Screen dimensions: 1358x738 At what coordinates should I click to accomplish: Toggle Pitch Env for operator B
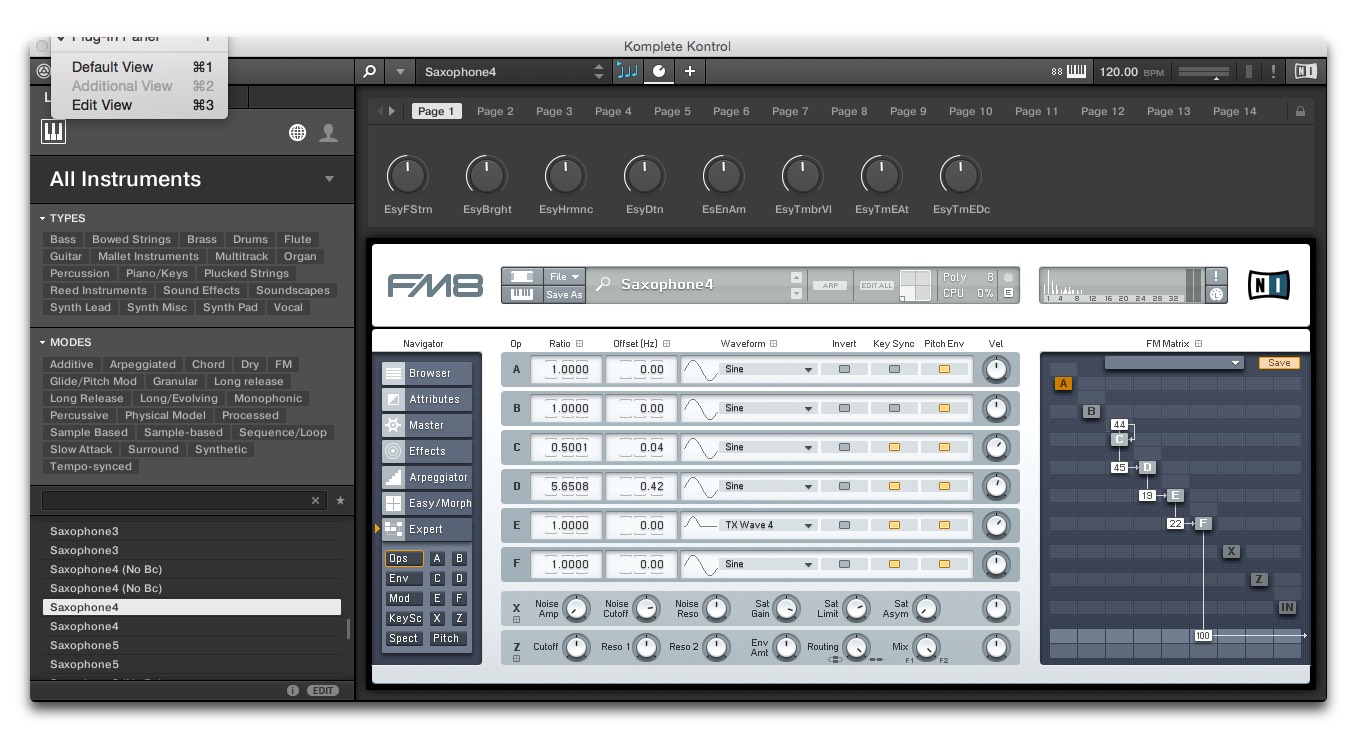(945, 408)
